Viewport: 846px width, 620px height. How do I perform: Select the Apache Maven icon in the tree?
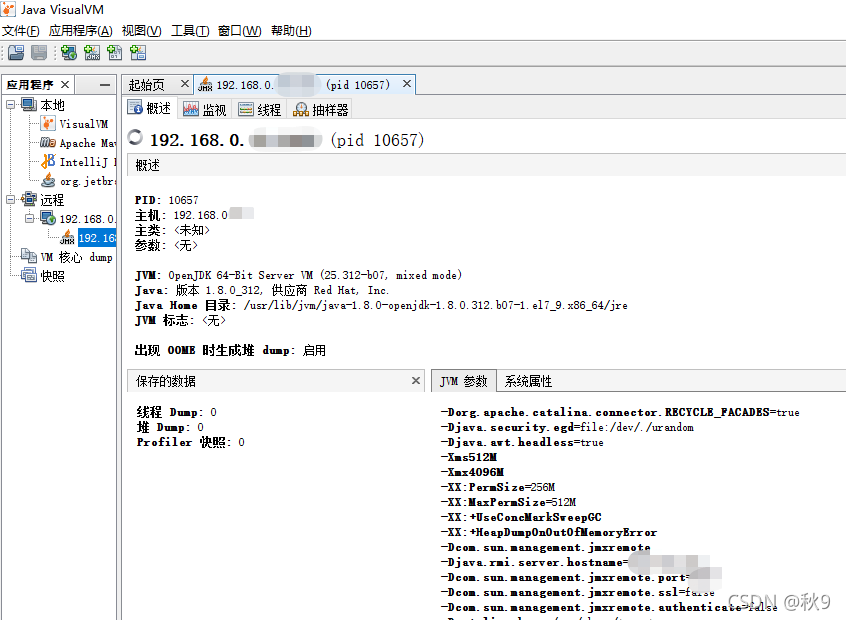coord(48,142)
